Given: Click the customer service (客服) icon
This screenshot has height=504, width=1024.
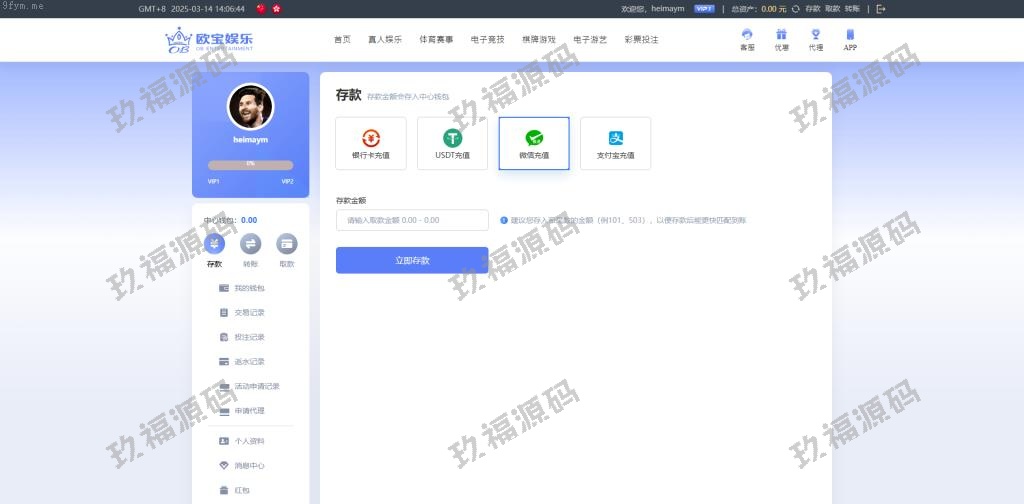Looking at the screenshot, I should coord(746,36).
